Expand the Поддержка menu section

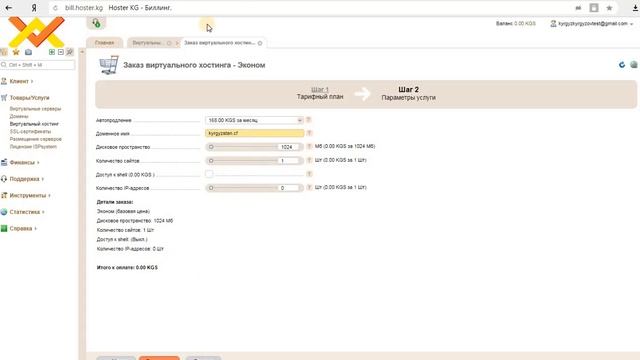click(x=24, y=179)
